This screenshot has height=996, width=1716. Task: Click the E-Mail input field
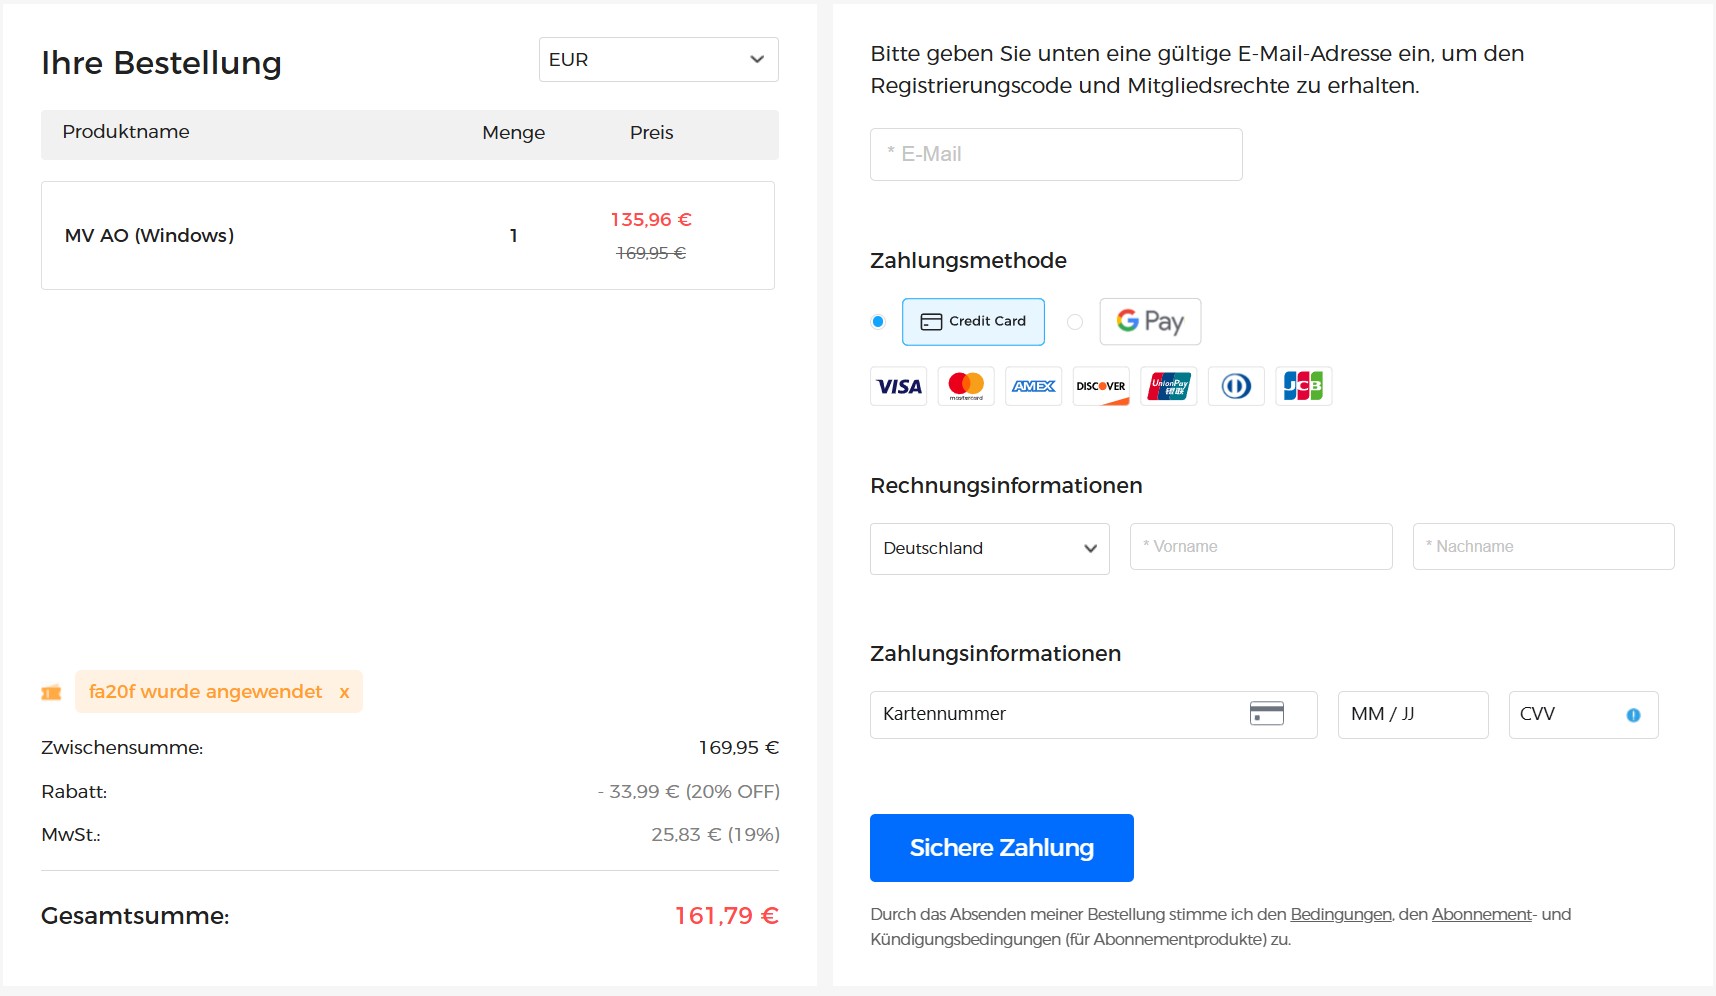(1056, 153)
